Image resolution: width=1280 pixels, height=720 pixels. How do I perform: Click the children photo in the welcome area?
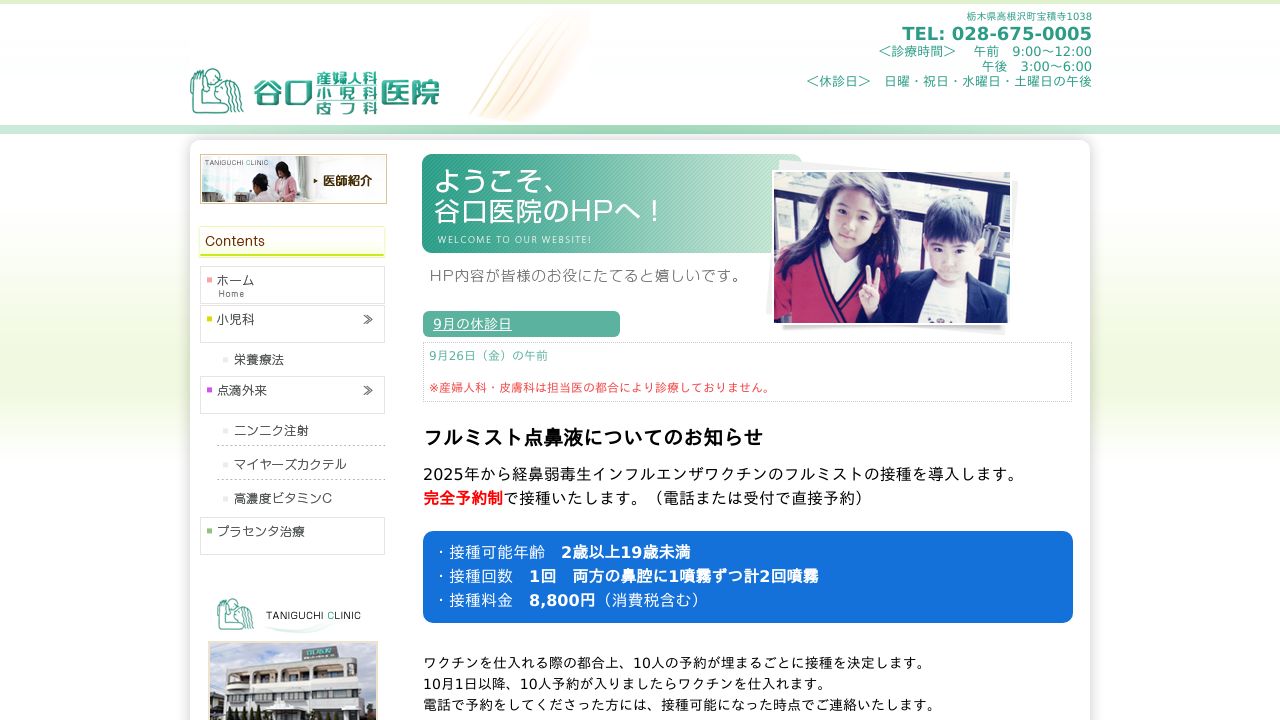[890, 247]
